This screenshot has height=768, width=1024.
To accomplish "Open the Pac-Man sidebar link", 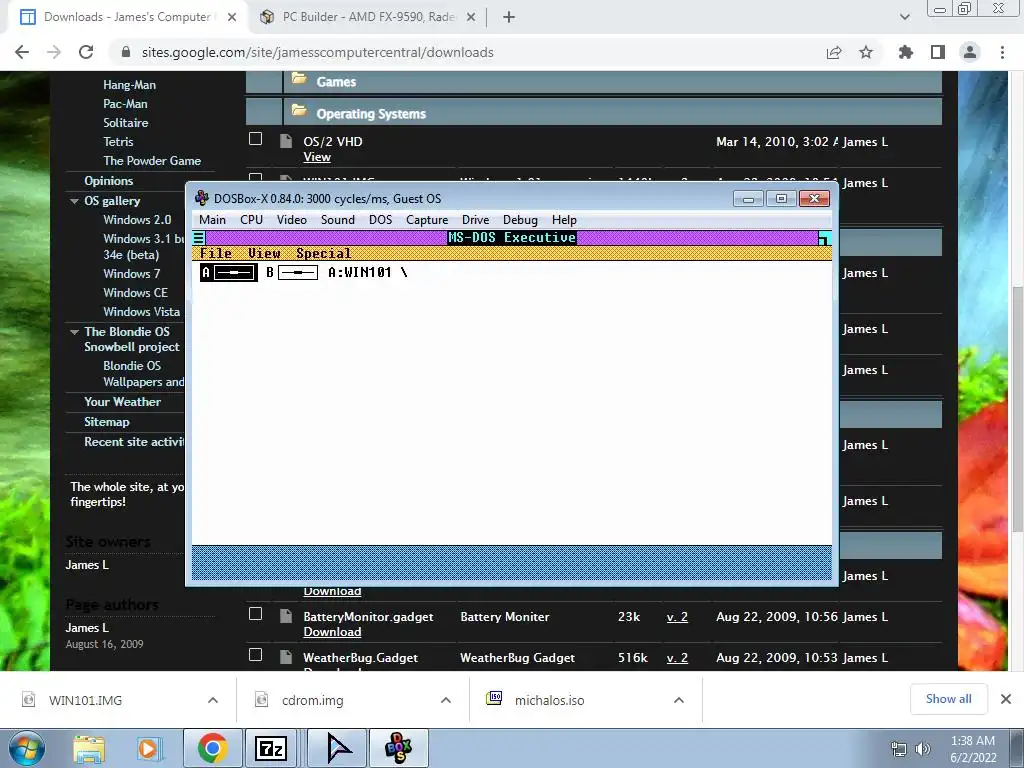I will [x=125, y=104].
